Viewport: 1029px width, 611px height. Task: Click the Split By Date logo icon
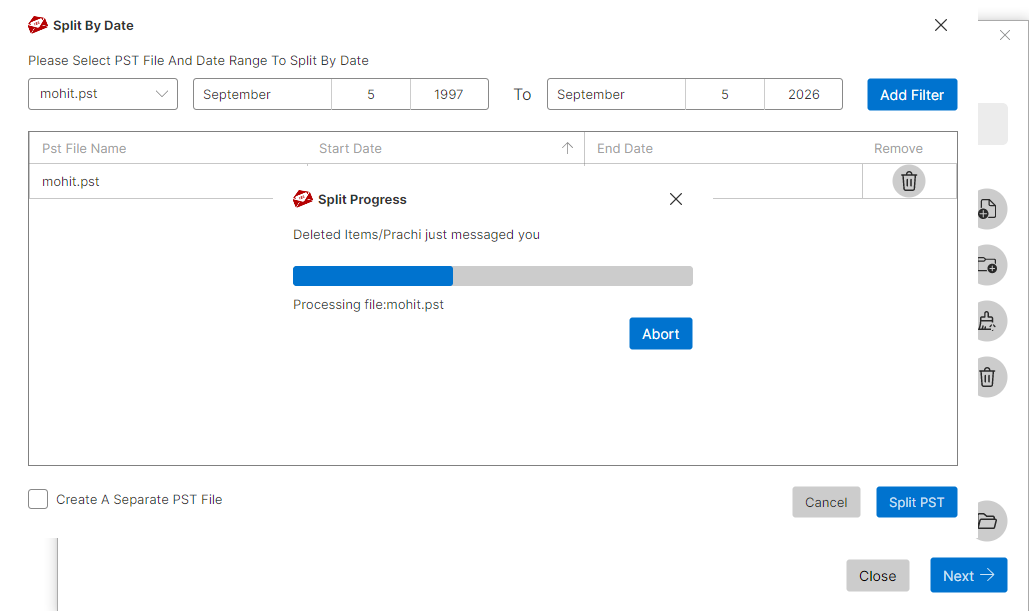[37, 25]
